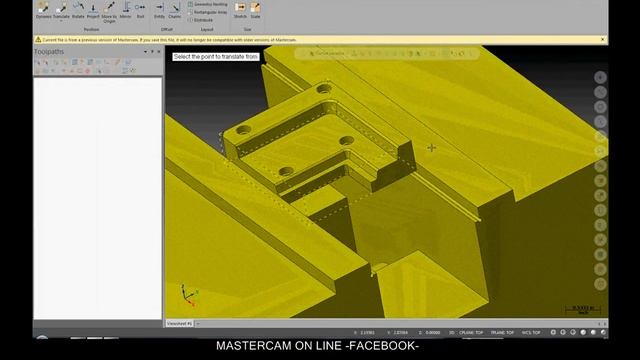The height and width of the screenshot is (360, 640).
Task: Launch the Rectangular Array tool
Action: (208, 12)
